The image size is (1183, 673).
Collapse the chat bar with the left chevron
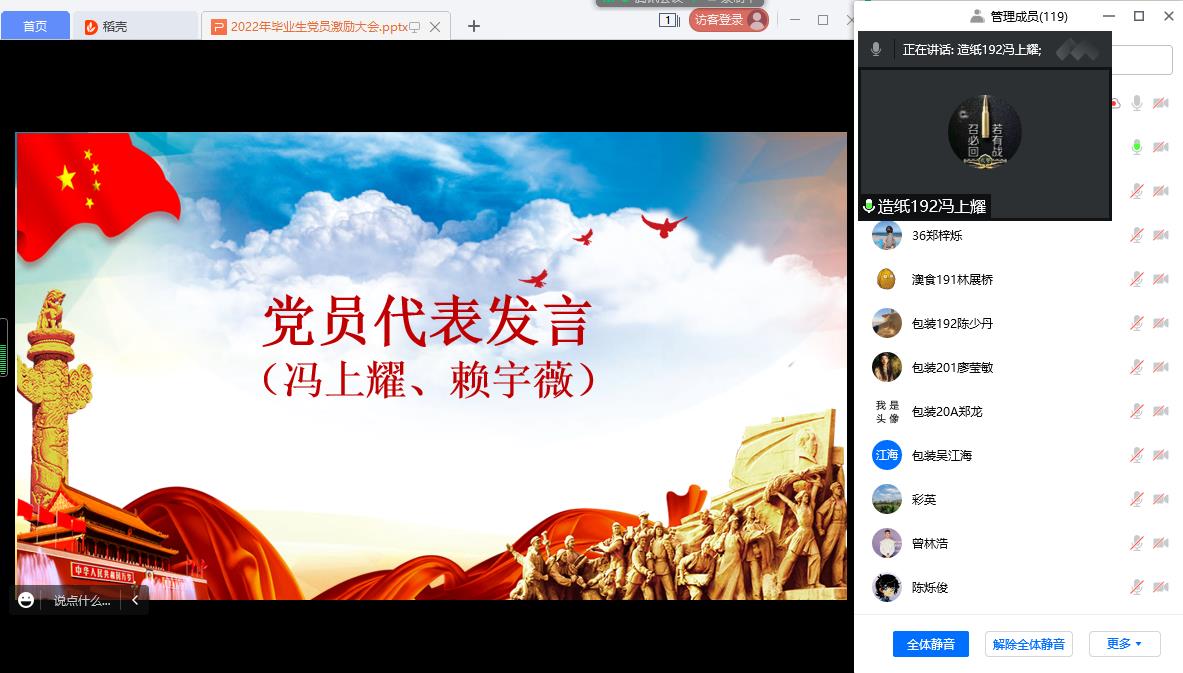click(135, 600)
